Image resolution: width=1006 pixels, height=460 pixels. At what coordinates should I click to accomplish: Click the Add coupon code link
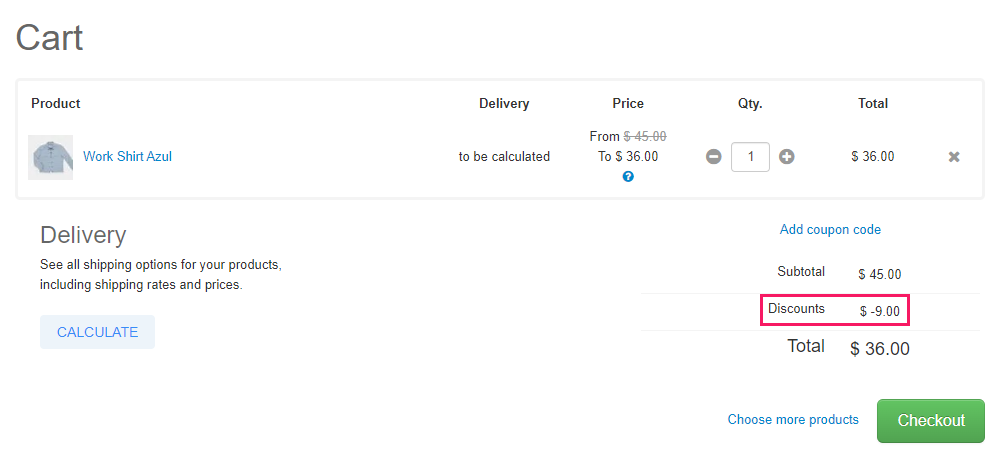(830, 230)
